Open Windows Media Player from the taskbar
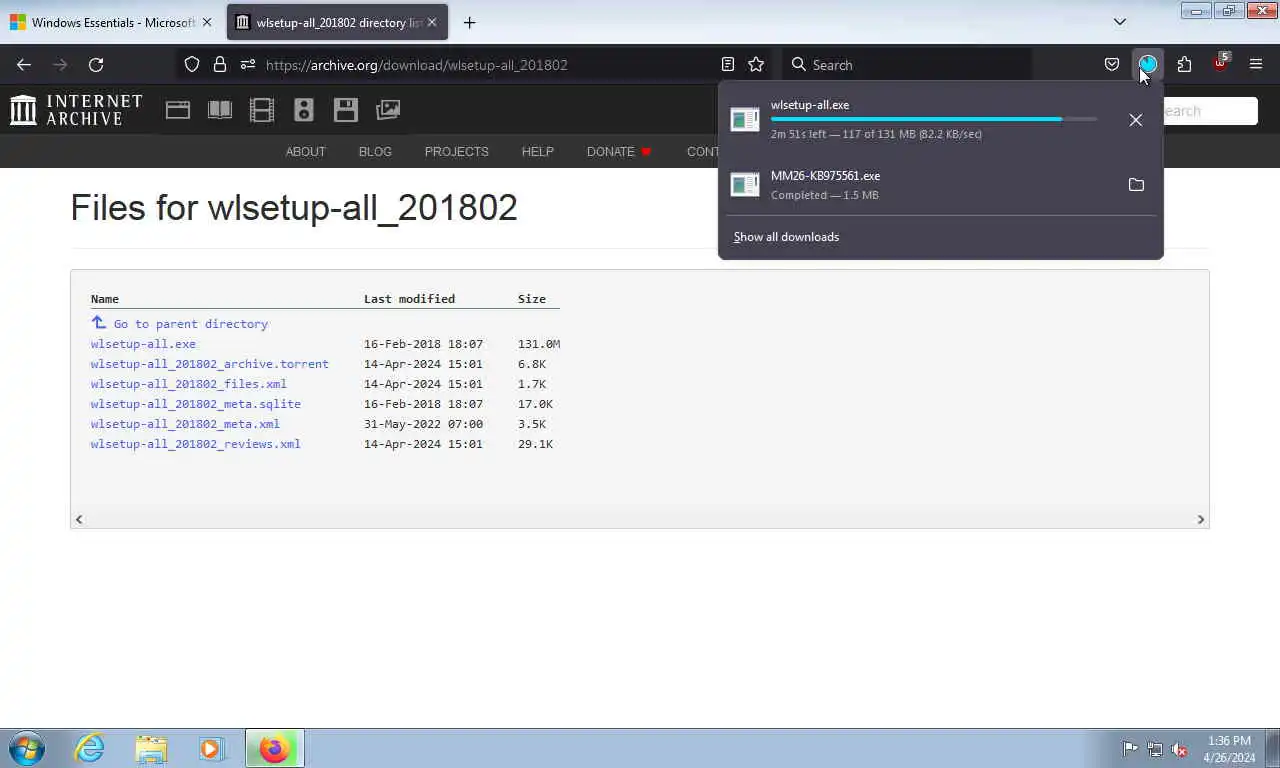 click(211, 748)
